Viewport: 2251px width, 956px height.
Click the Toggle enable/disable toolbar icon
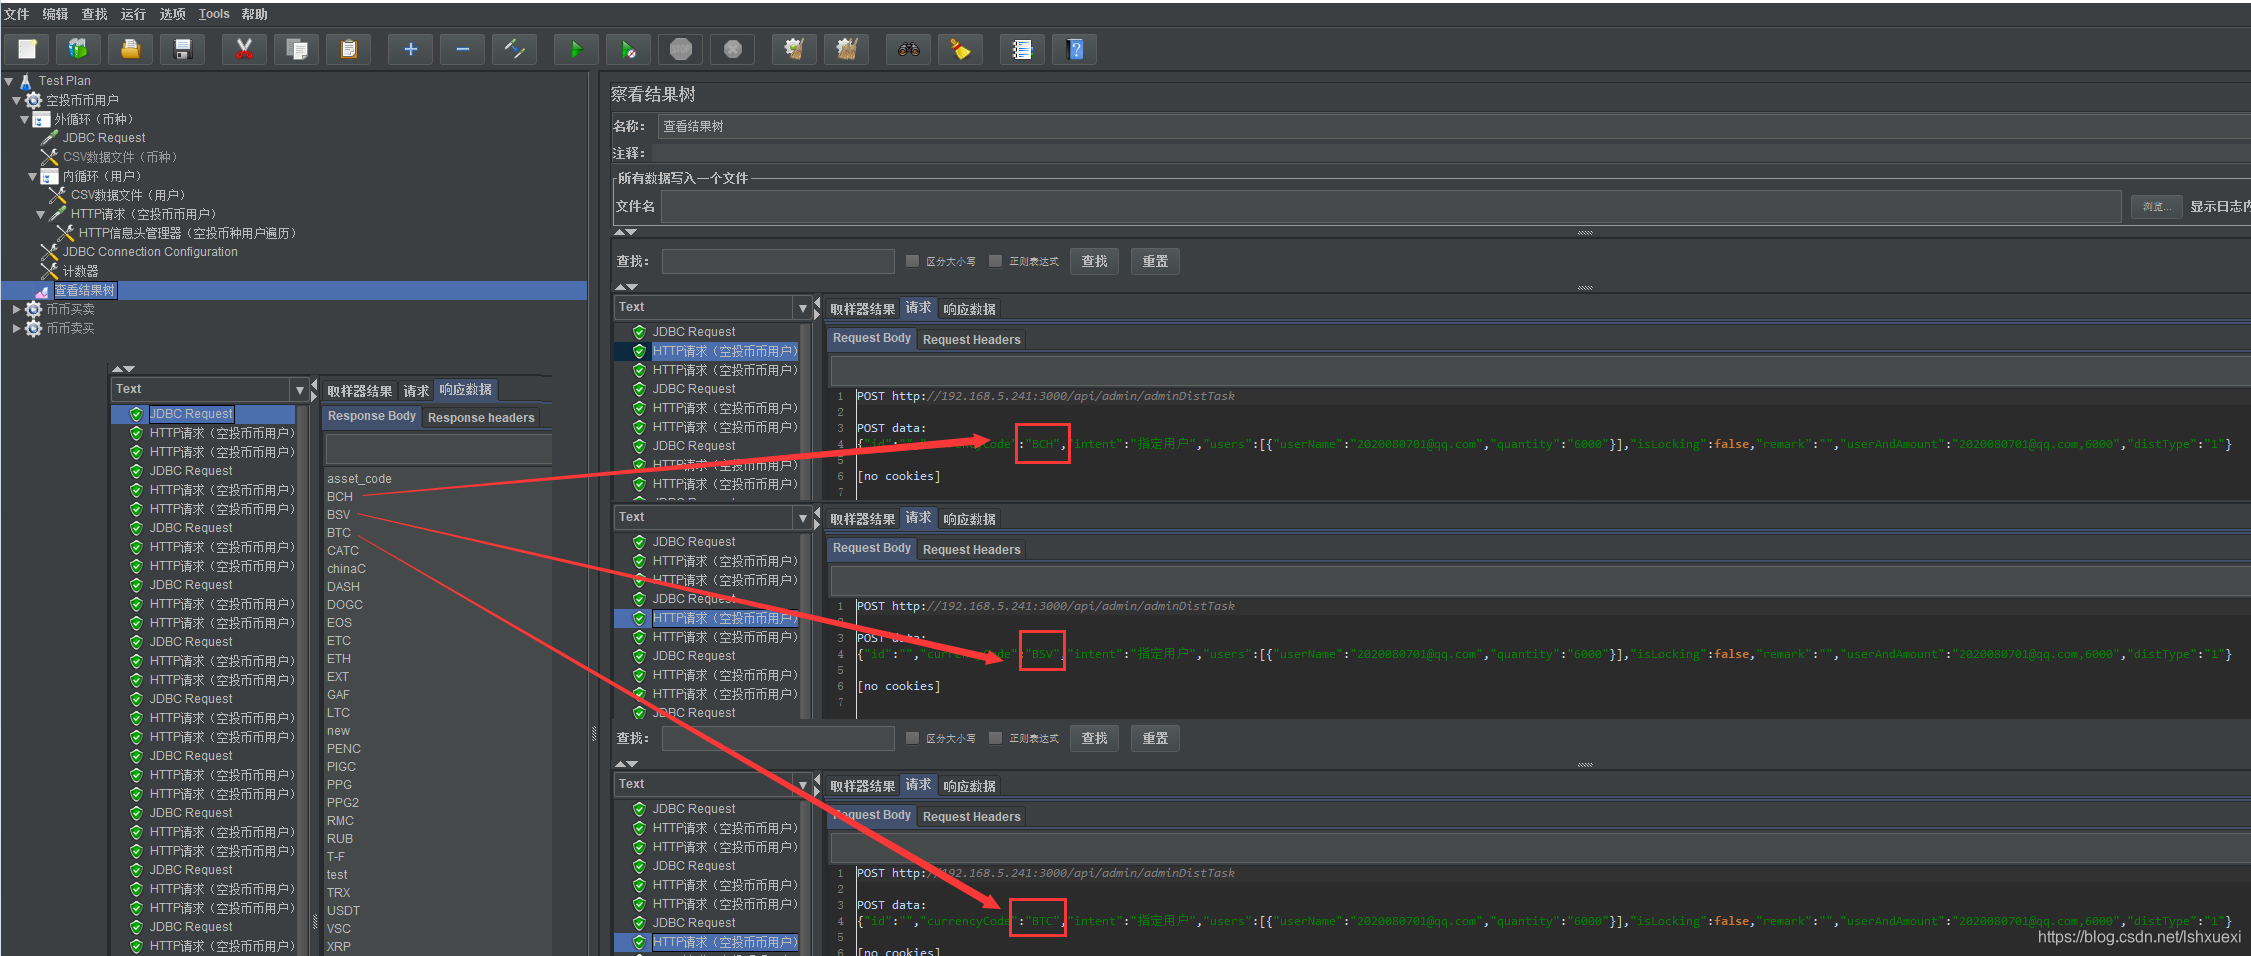[x=515, y=49]
